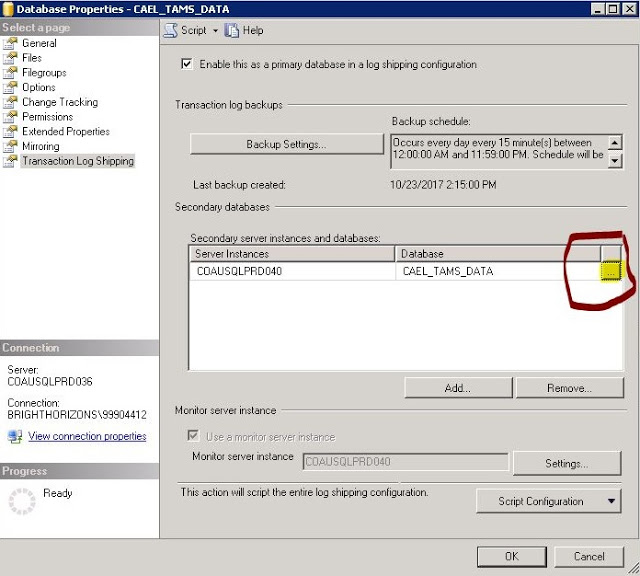This screenshot has width=640, height=576.
Task: Maximize the Database Properties window
Action: 613,9
